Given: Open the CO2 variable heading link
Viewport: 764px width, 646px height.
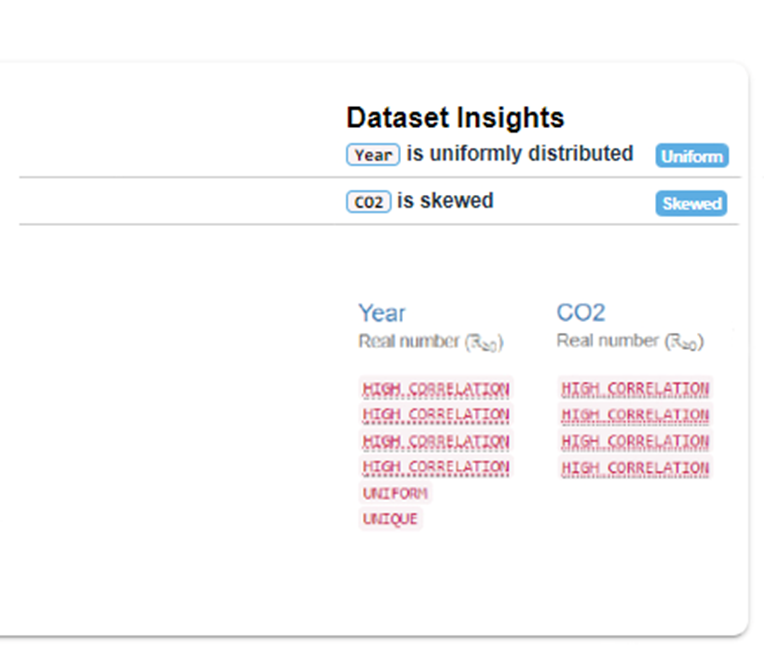Looking at the screenshot, I should pyautogui.click(x=581, y=313).
